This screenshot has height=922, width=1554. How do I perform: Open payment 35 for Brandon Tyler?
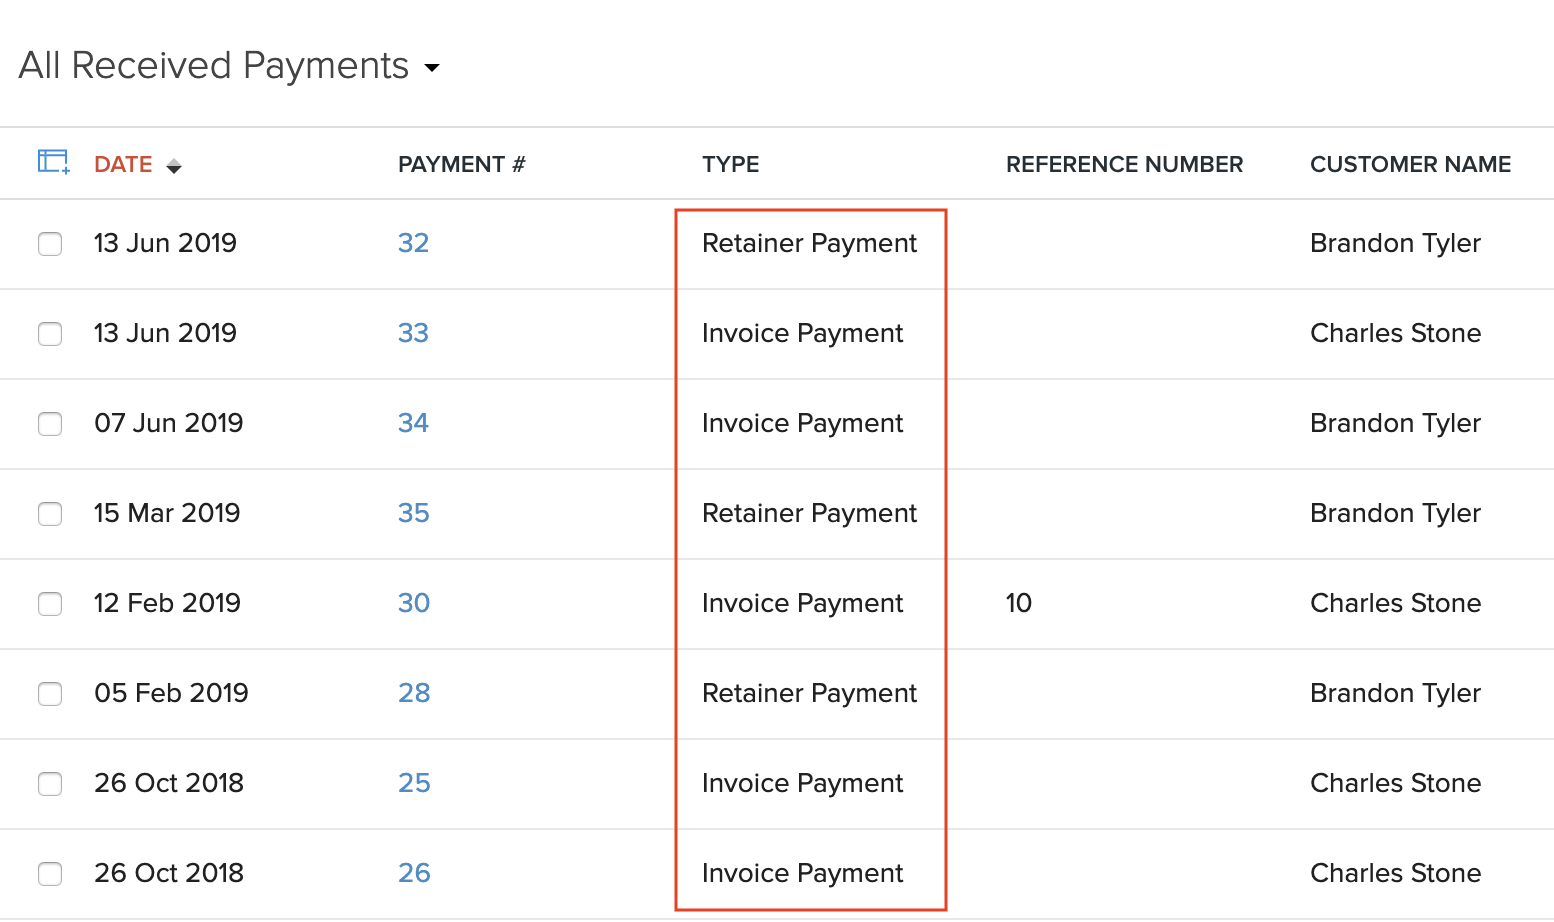pos(413,514)
